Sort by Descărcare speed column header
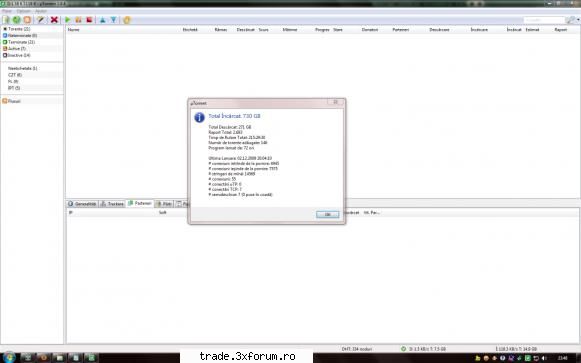581x363 pixels. tap(439, 29)
